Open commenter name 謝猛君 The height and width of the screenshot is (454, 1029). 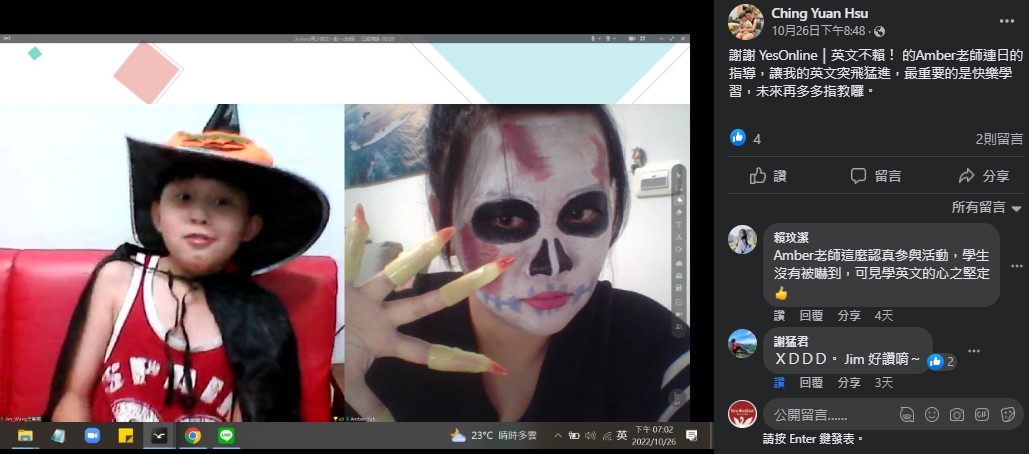791,342
